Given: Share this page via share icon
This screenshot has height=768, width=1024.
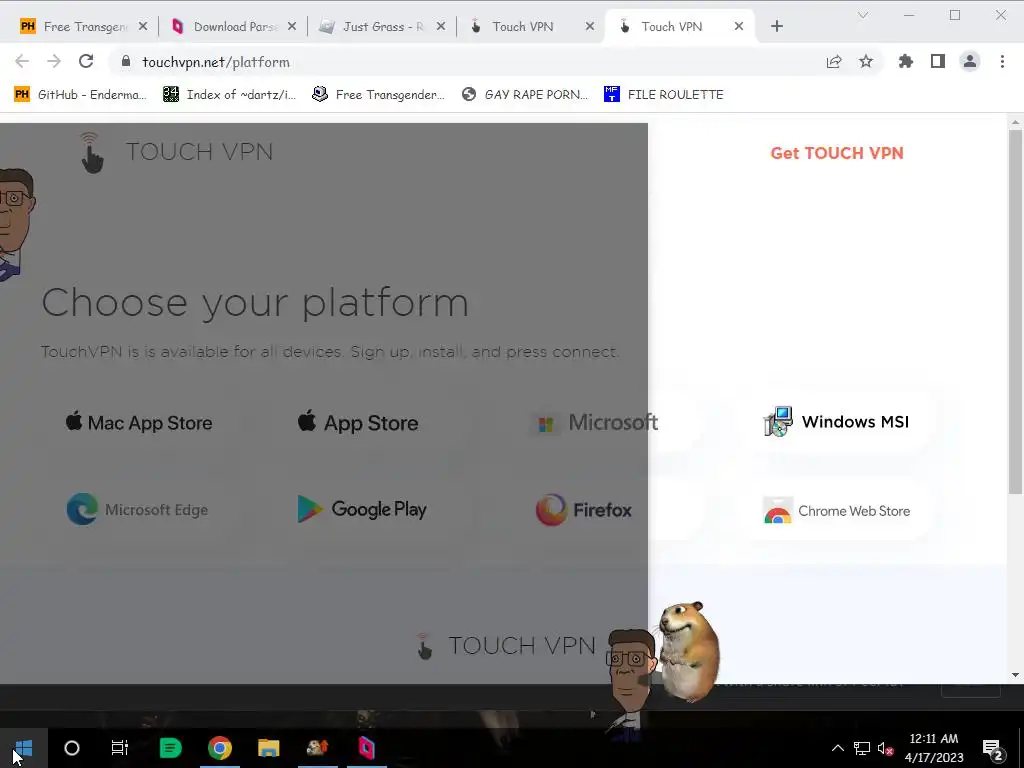Looking at the screenshot, I should click(x=834, y=61).
